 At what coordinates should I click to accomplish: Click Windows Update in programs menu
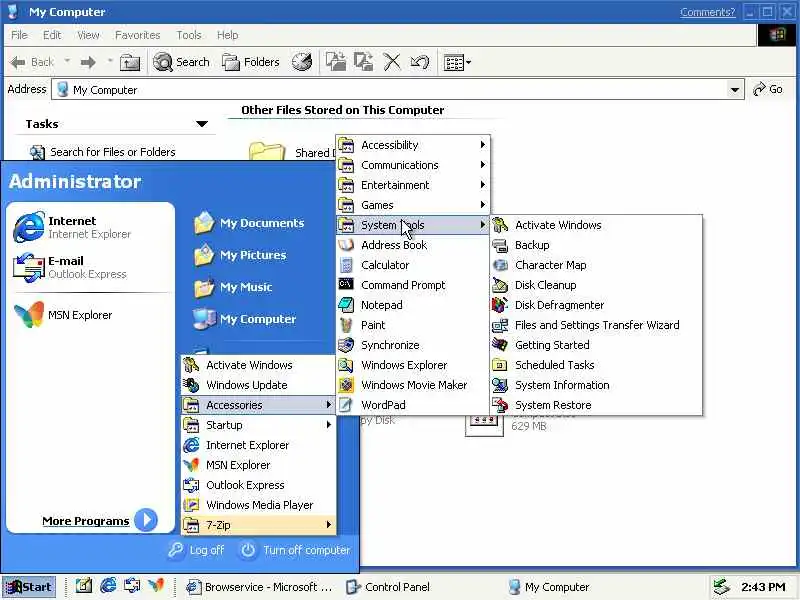pyautogui.click(x=258, y=385)
